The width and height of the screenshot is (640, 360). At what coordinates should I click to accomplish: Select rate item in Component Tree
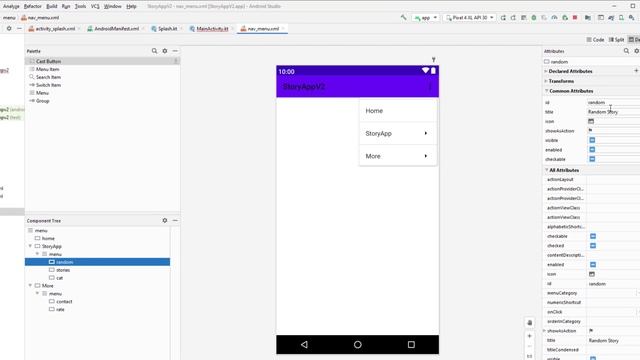pyautogui.click(x=60, y=309)
